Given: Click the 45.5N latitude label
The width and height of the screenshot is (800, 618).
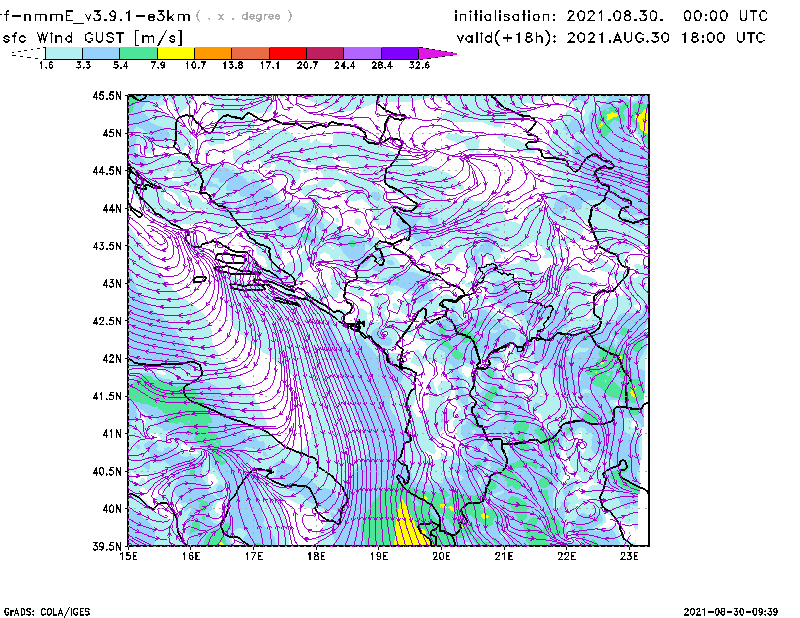Looking at the screenshot, I should coord(107,95).
